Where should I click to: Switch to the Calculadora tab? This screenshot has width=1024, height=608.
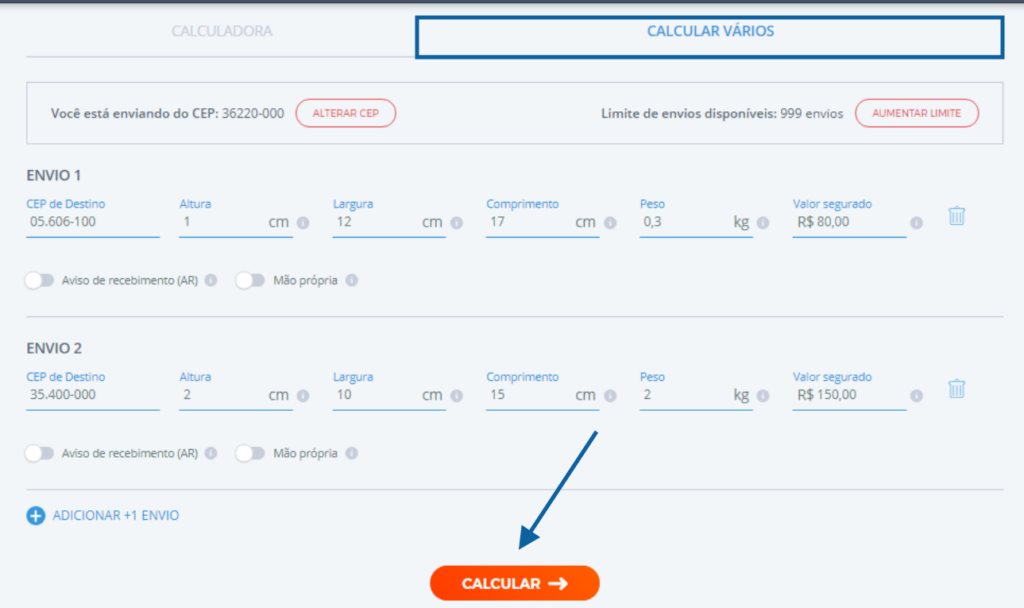click(x=221, y=31)
